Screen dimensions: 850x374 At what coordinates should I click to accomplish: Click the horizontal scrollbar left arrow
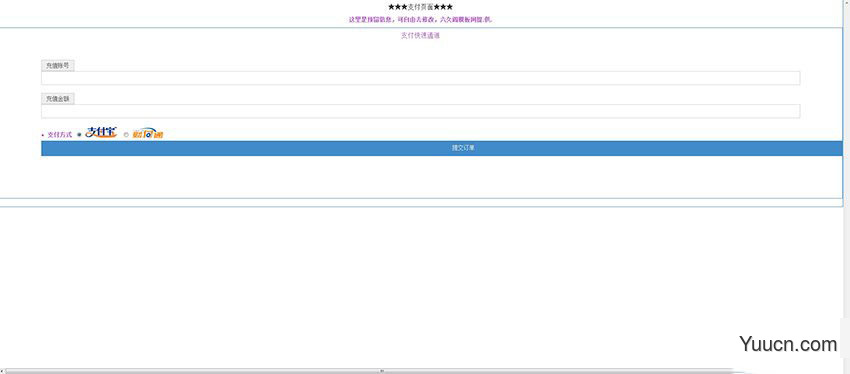(2, 371)
